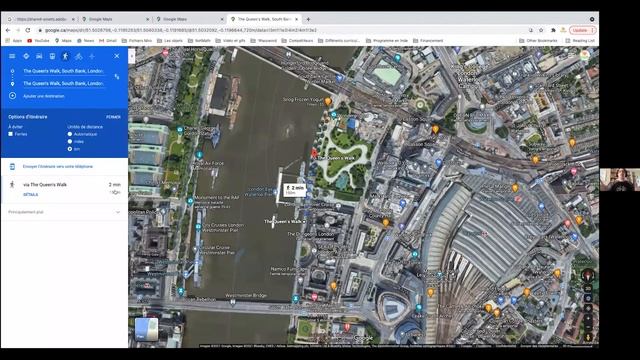Close the directions panel
The width and height of the screenshot is (640, 360).
coord(117,56)
